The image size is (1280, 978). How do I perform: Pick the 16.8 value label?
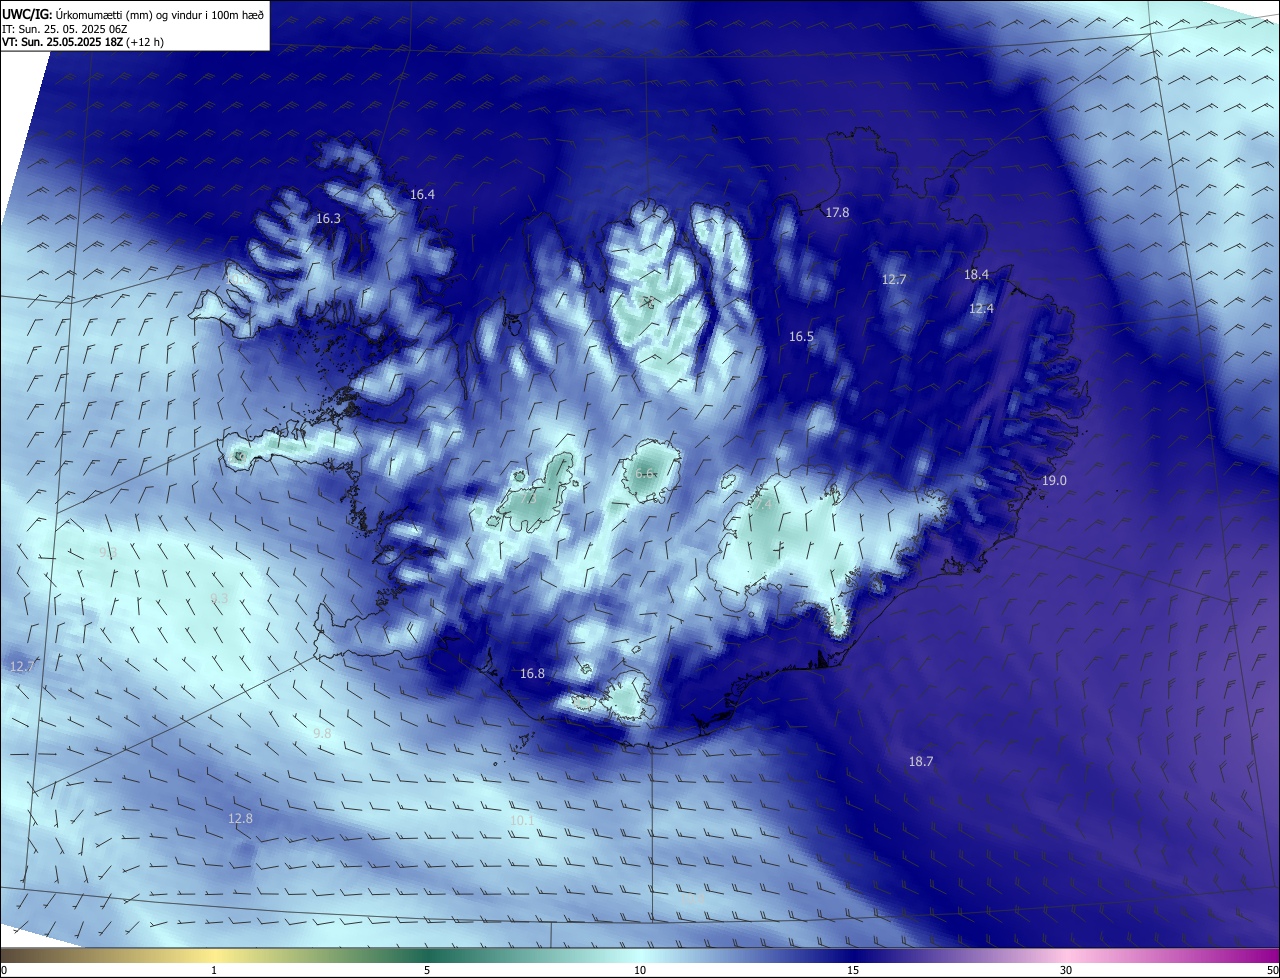(x=532, y=674)
